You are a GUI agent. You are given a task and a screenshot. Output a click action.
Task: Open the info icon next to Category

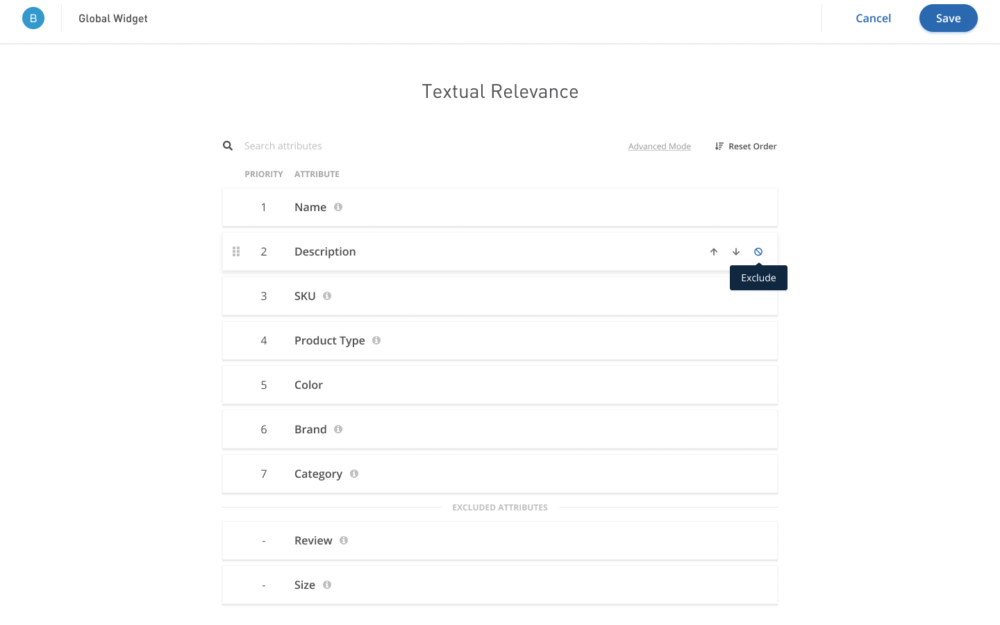(x=354, y=474)
